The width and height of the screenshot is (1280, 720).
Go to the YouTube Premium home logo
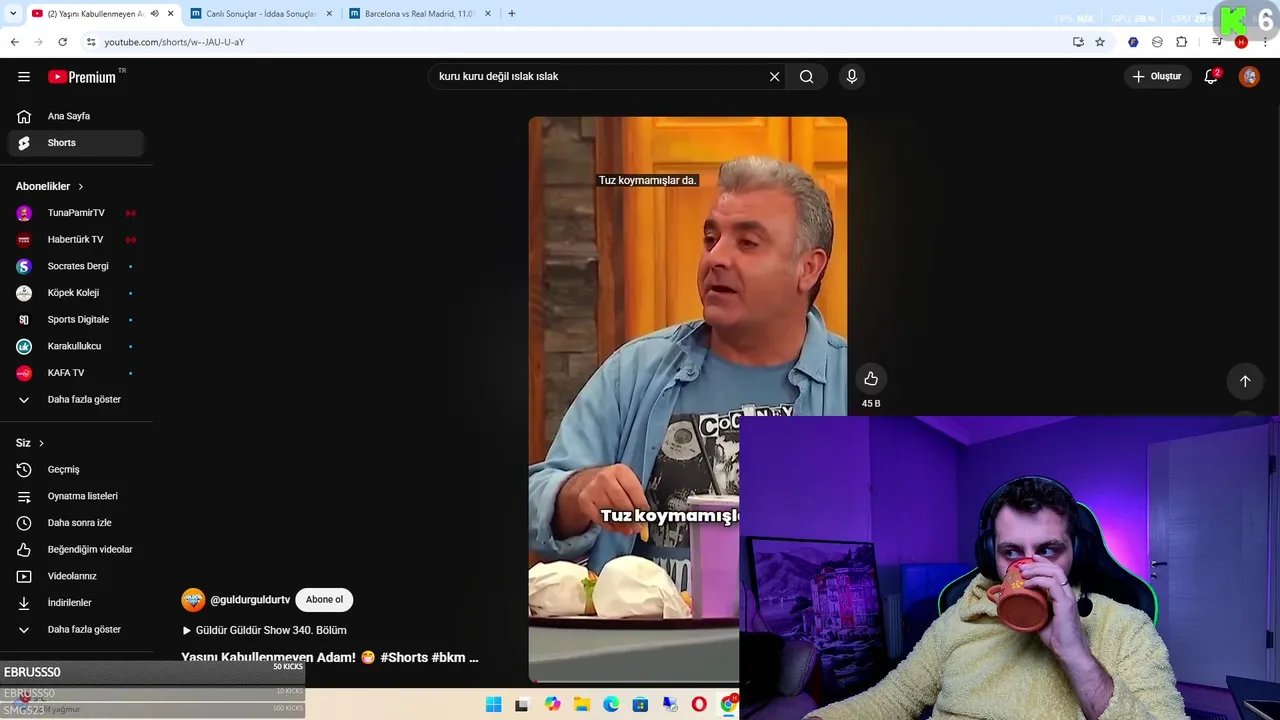click(84, 77)
